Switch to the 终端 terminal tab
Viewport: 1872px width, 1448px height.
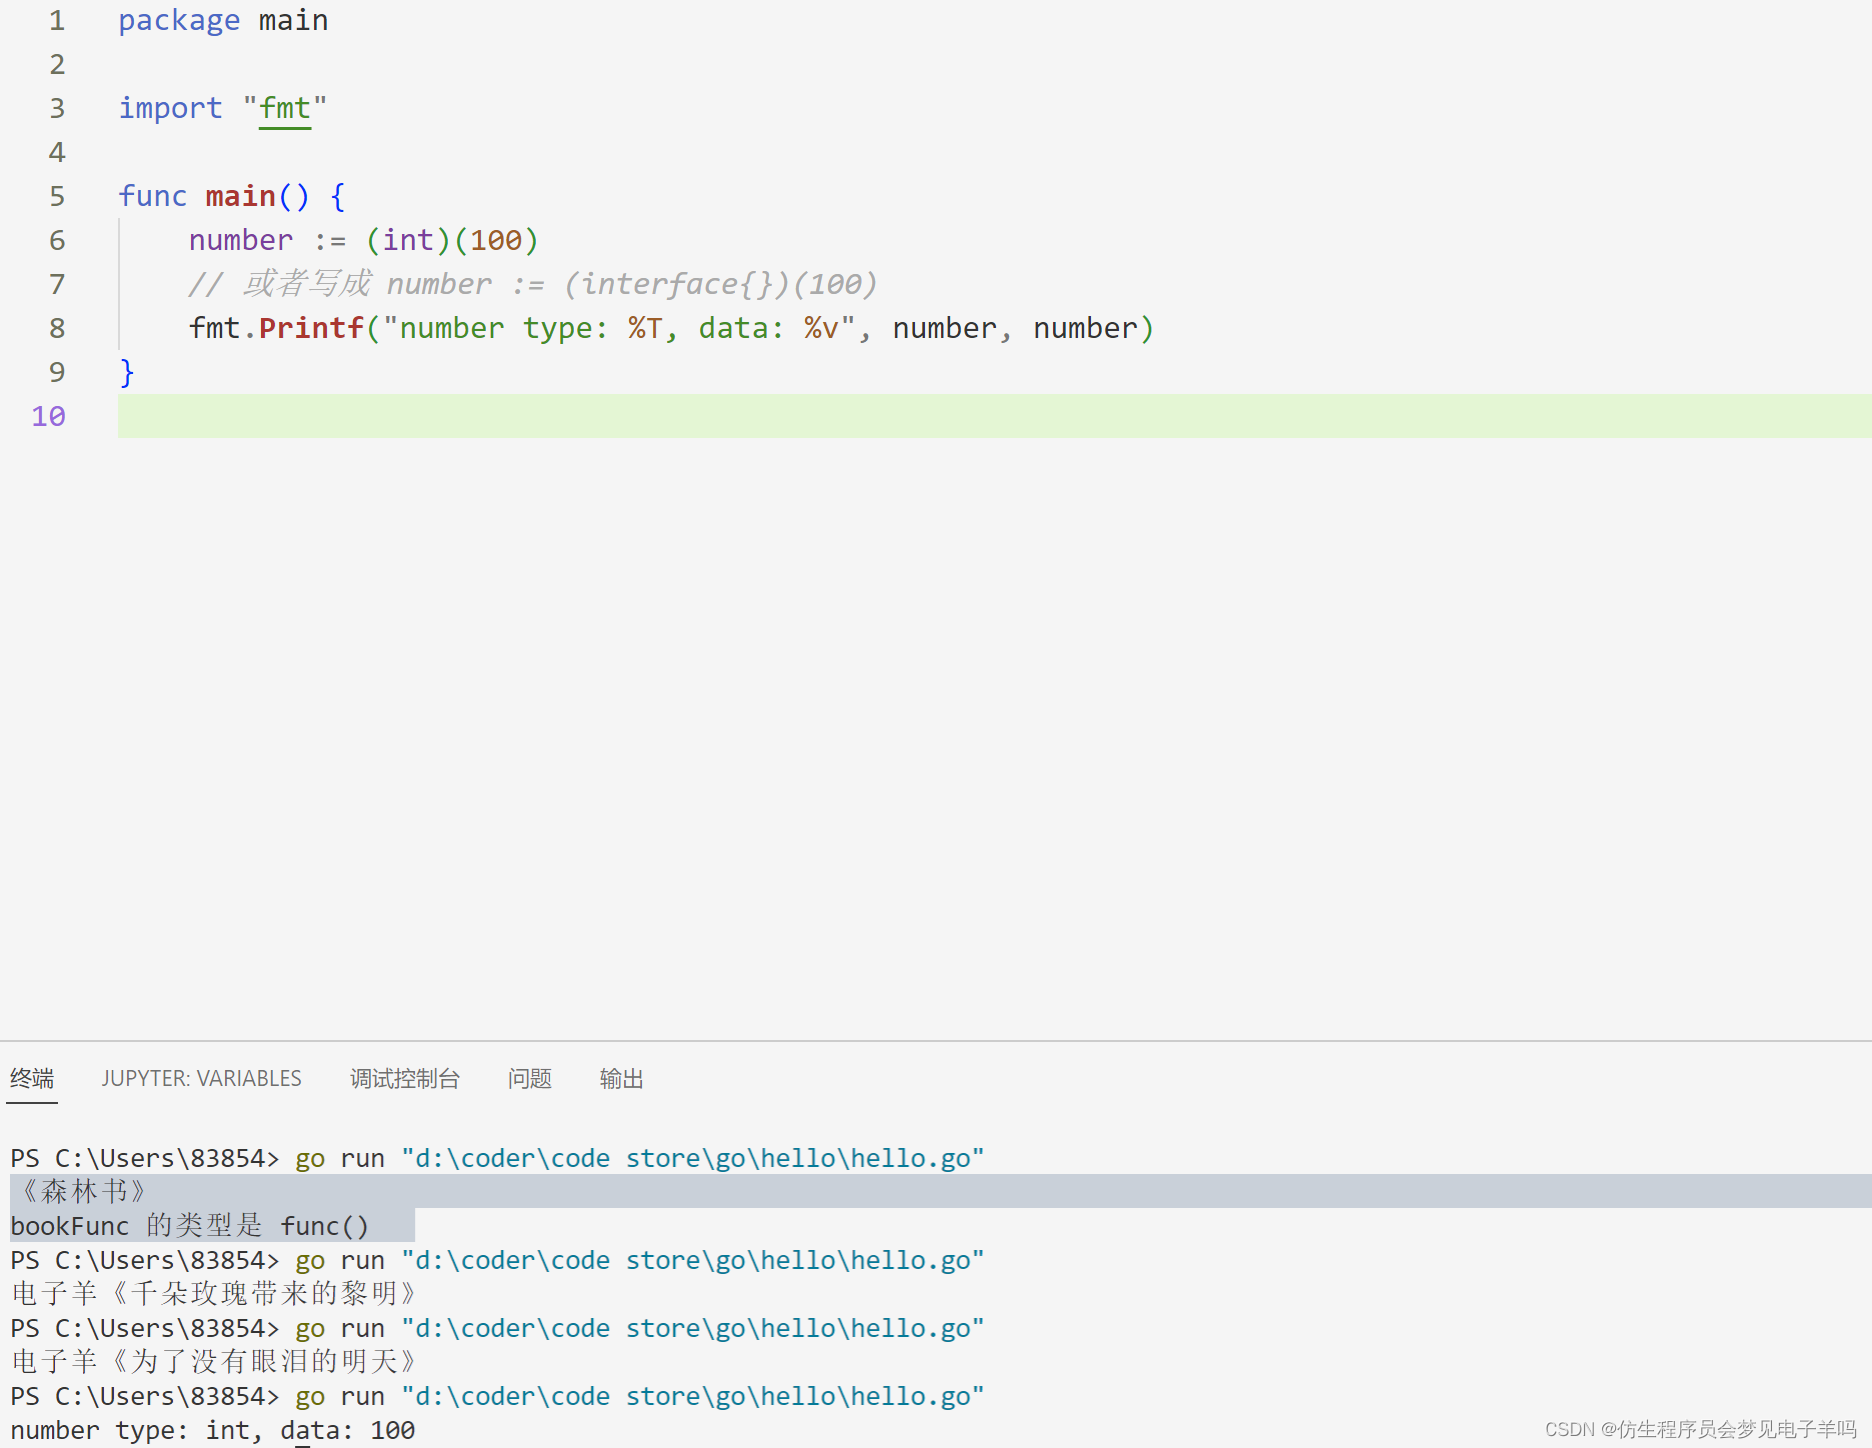coord(32,1078)
